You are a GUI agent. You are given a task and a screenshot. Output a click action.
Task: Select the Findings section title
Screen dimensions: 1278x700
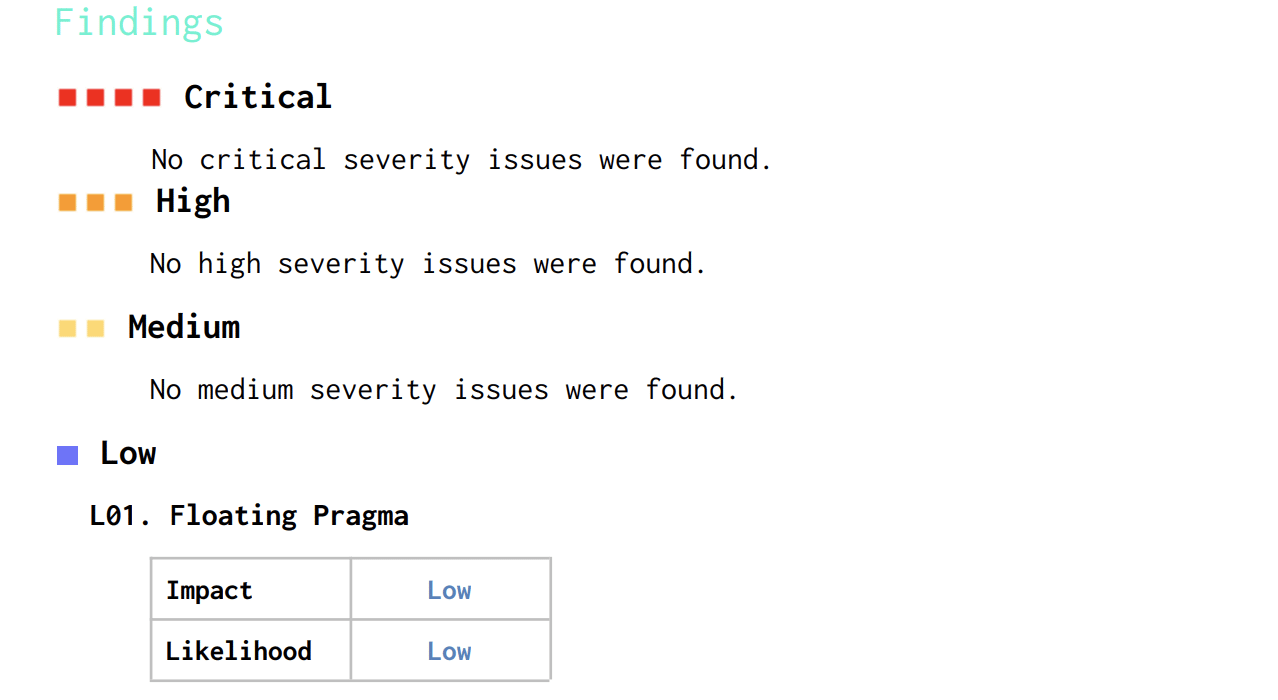(x=139, y=22)
